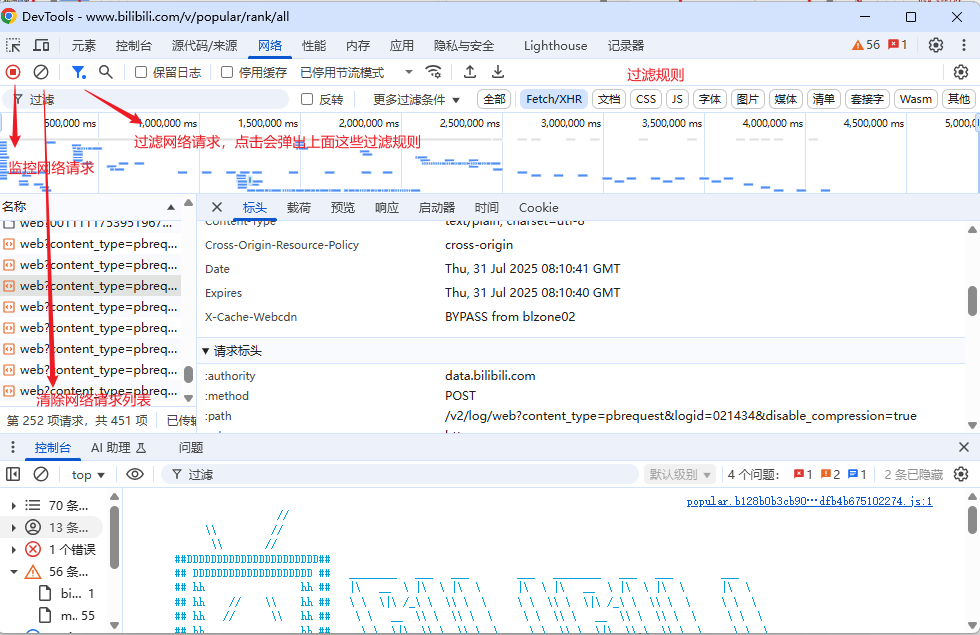Tick the 反转 checkbox
Viewport: 980px width, 635px height.
(307, 99)
